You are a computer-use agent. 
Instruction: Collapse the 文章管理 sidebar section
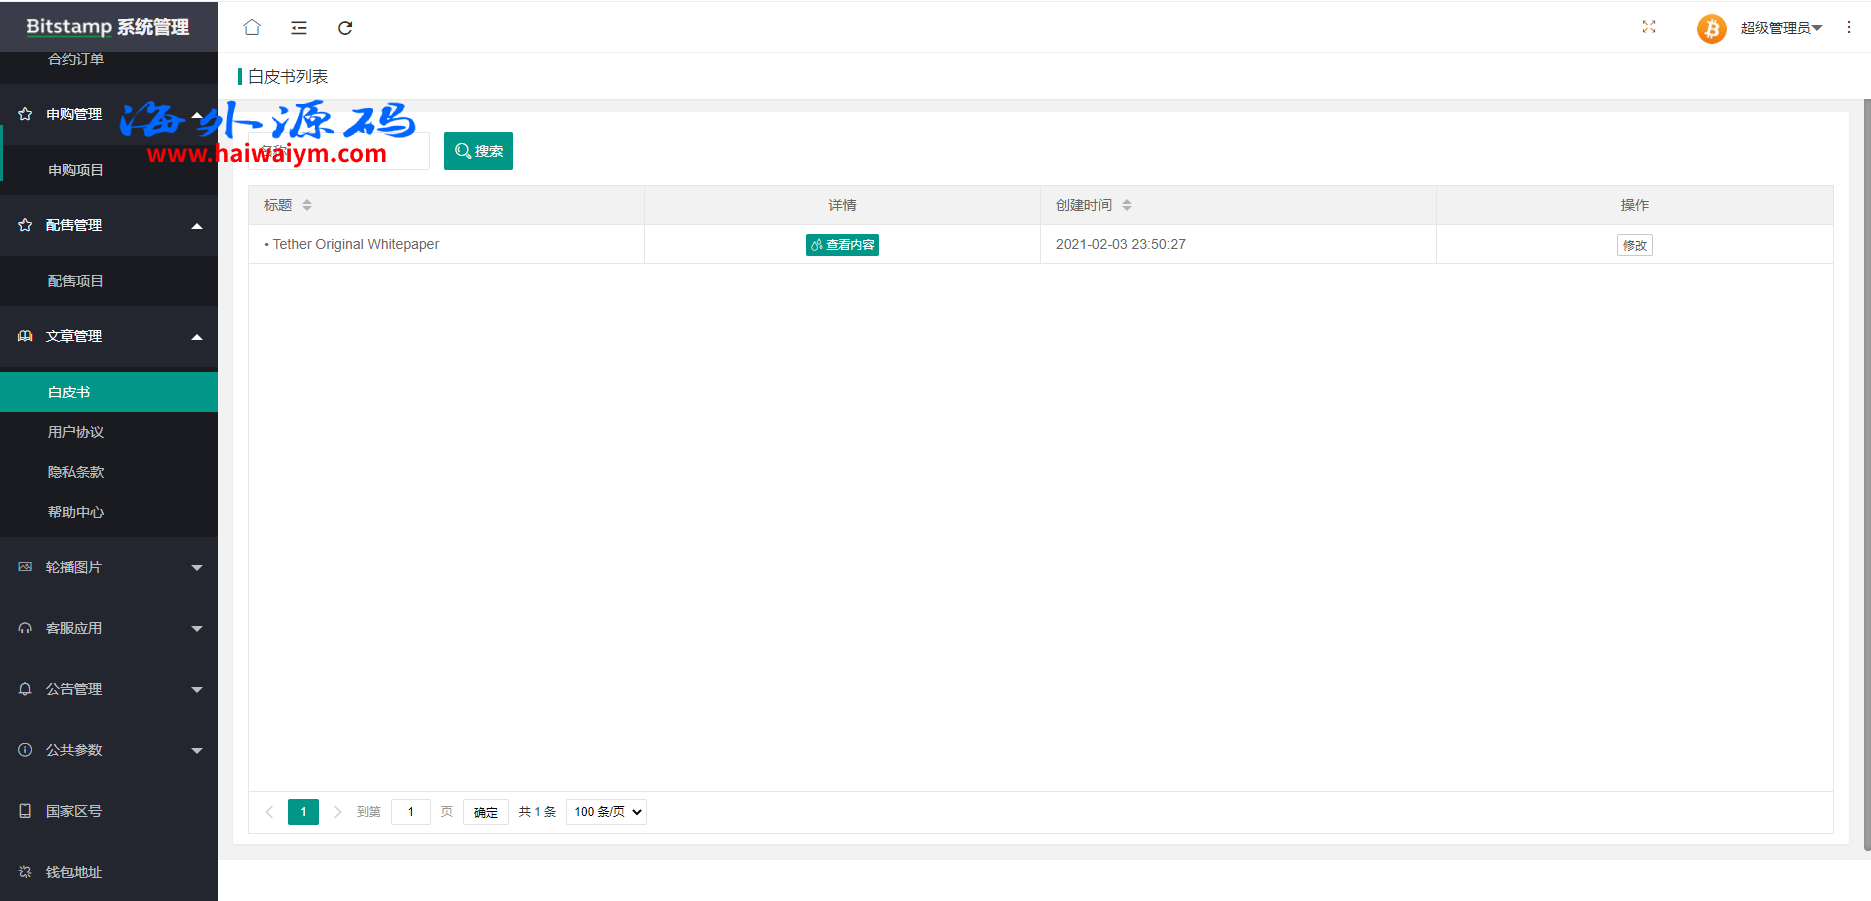tap(109, 336)
